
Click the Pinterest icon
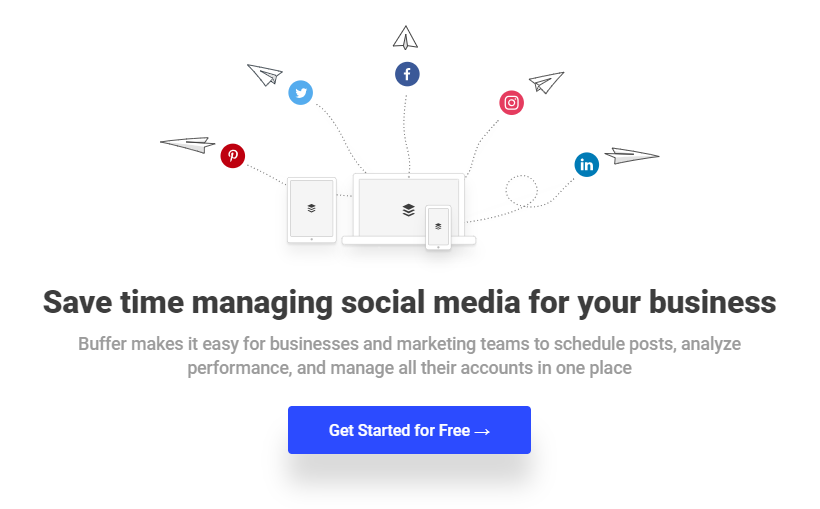[233, 156]
